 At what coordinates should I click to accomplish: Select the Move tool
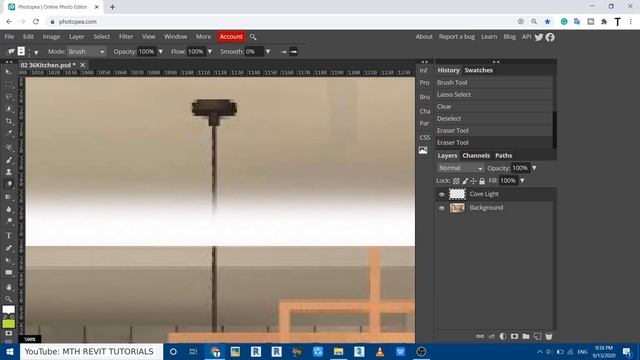[x=9, y=72]
